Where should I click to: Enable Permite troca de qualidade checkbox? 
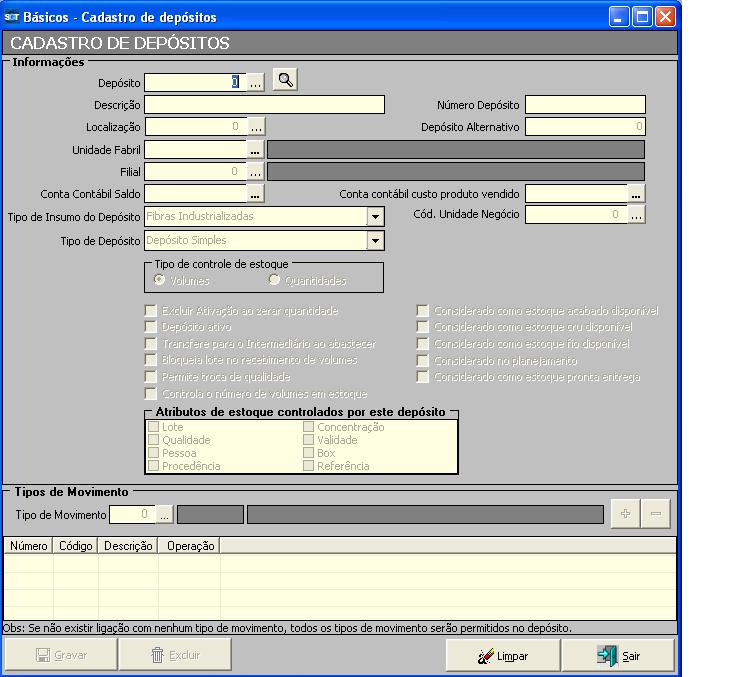(151, 377)
